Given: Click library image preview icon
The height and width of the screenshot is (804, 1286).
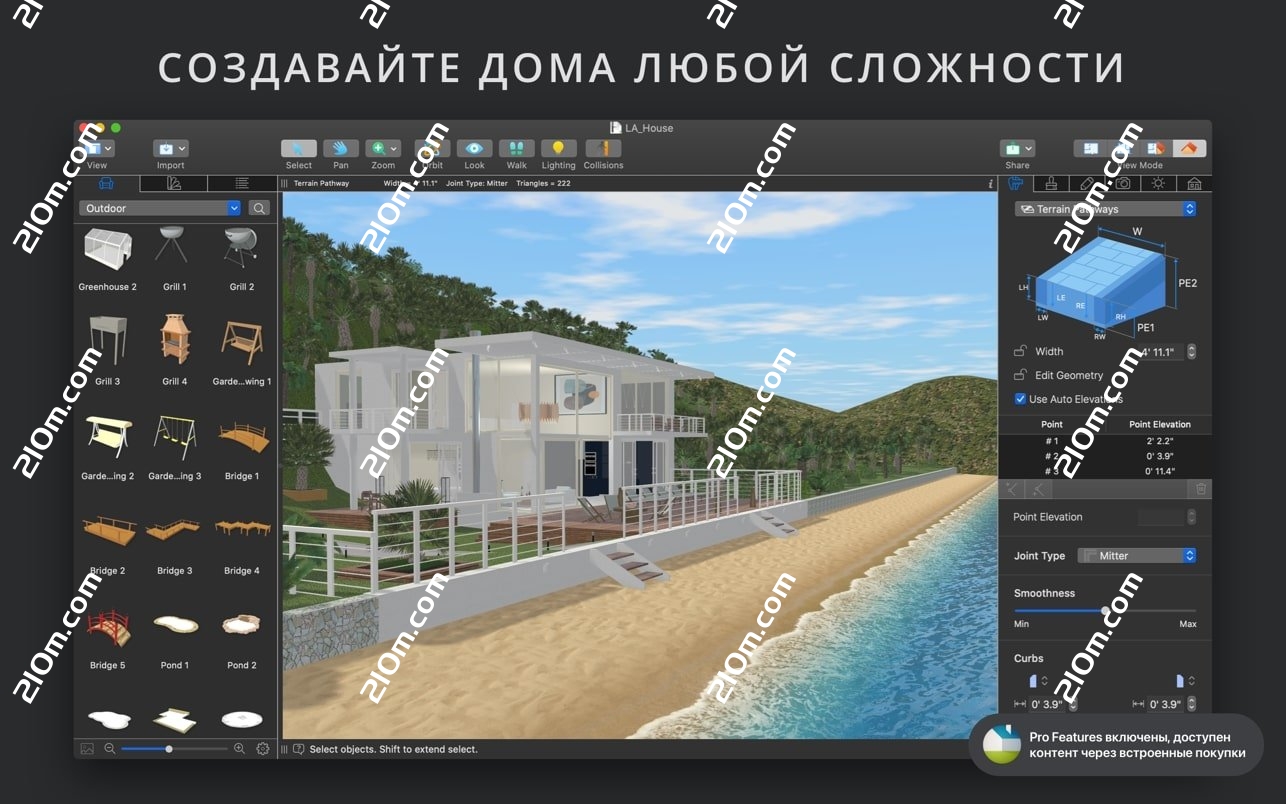Looking at the screenshot, I should (x=87, y=748).
